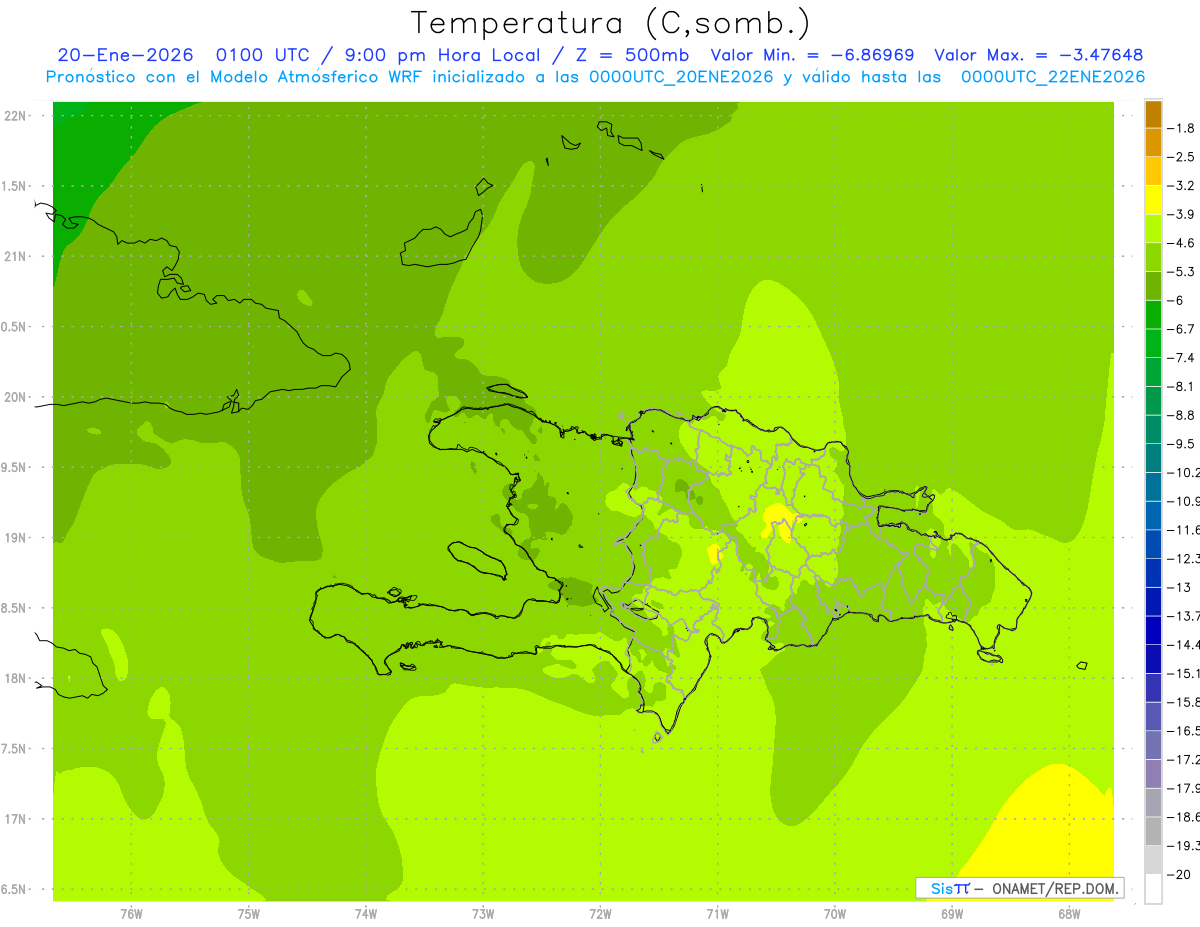This screenshot has width=1200, height=927.
Task: Click the Valor Max. = -3.47648 text
Action: coord(1038,55)
